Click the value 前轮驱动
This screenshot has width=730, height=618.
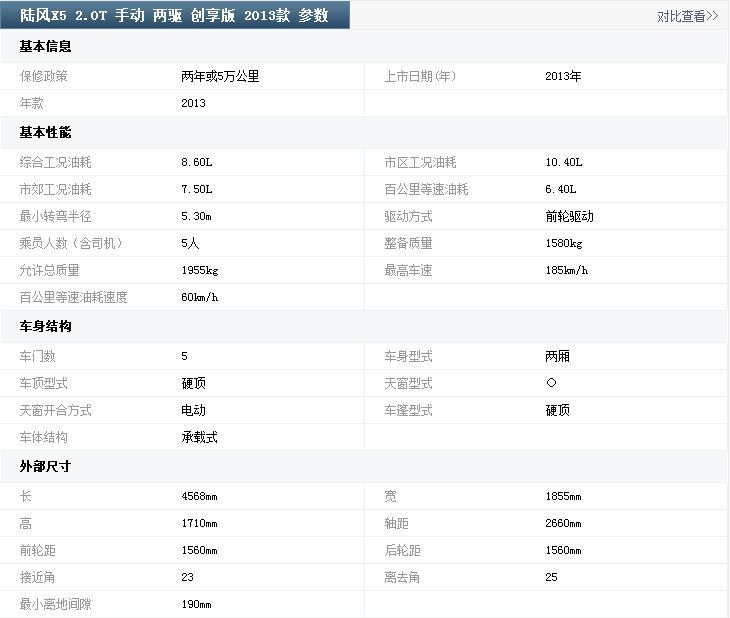[569, 217]
